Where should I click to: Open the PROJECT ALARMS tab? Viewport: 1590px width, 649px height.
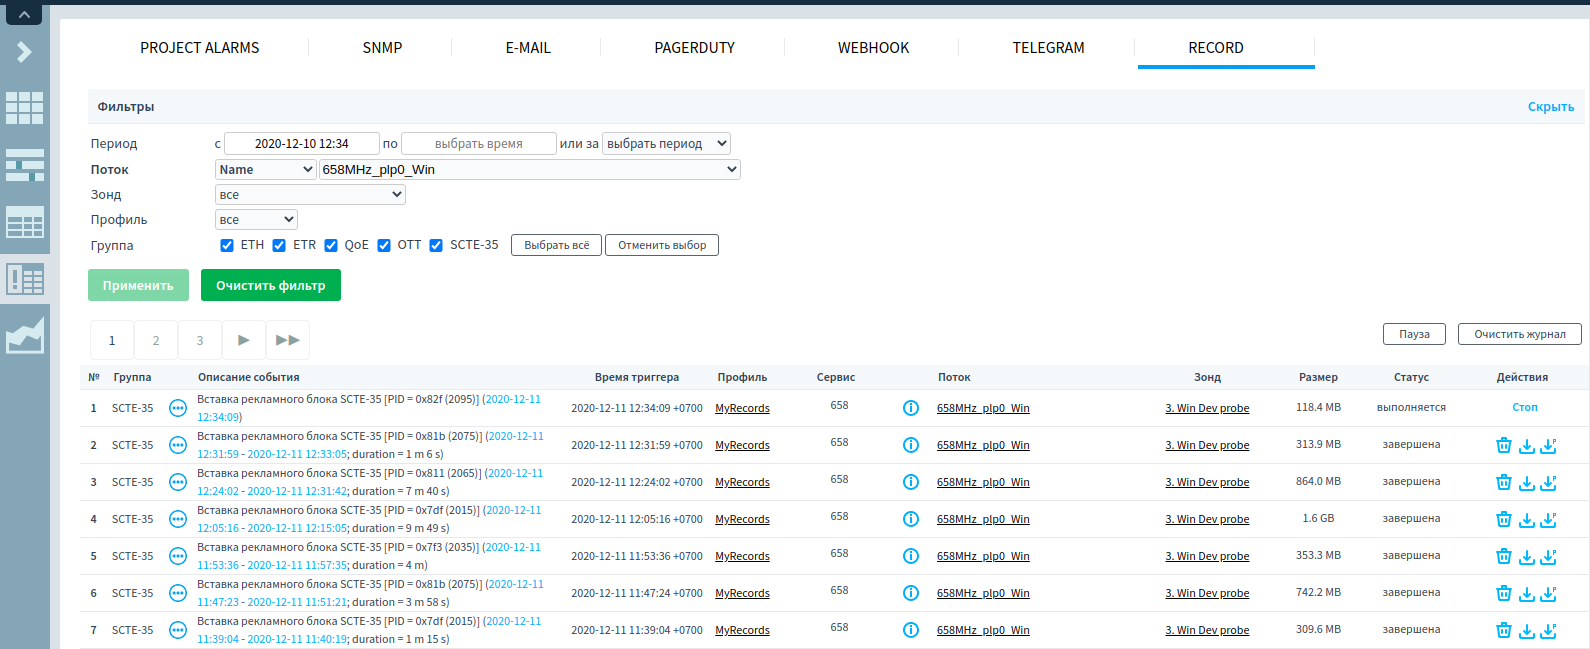(199, 48)
